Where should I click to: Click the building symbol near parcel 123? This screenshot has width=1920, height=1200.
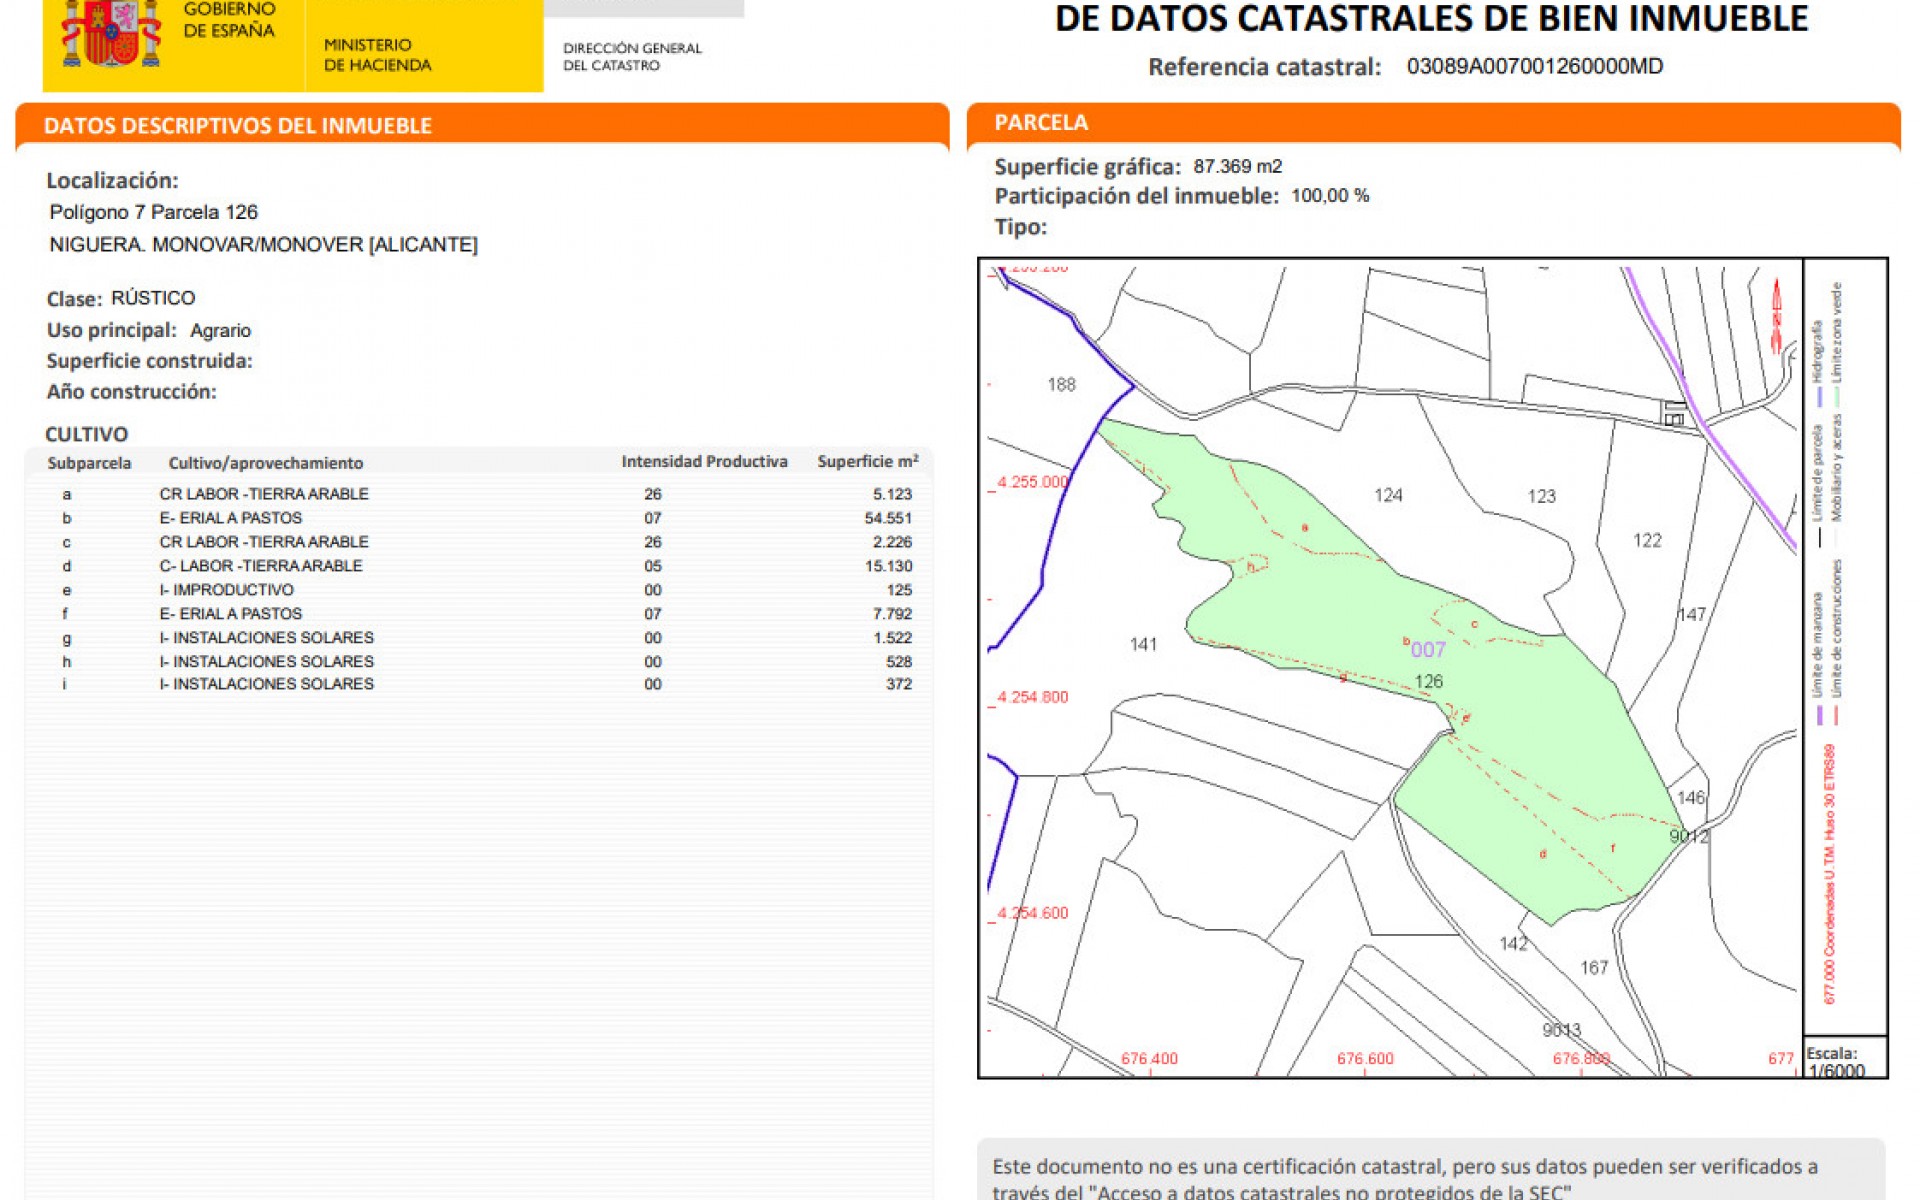pyautogui.click(x=1674, y=412)
